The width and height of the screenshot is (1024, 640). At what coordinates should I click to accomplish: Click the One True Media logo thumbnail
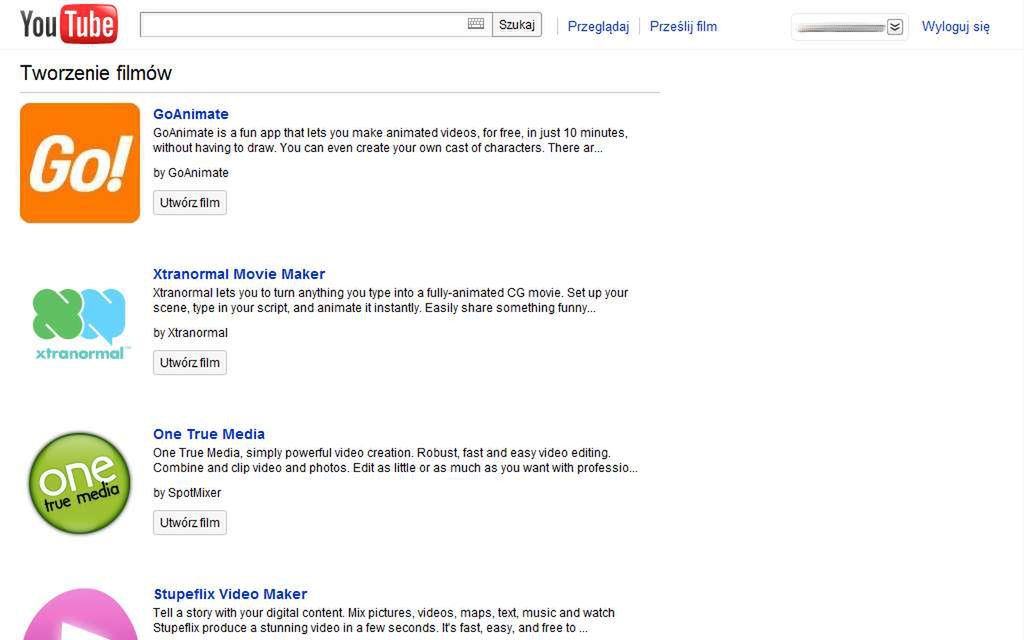click(x=80, y=483)
